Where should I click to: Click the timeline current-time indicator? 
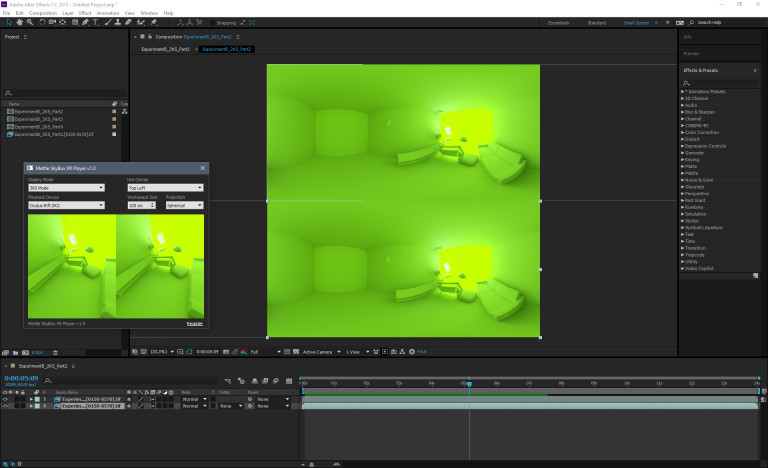(469, 383)
